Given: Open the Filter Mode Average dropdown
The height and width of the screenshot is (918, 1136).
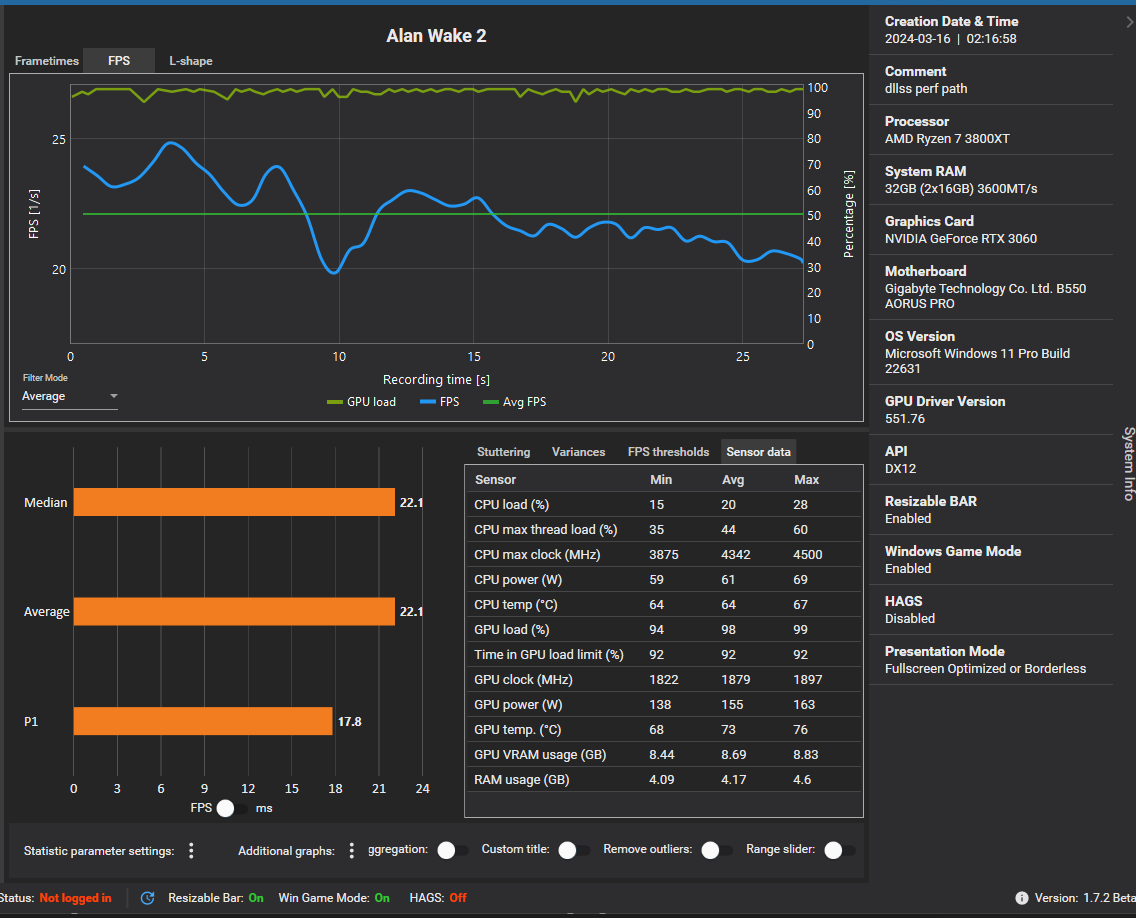Looking at the screenshot, I should tap(70, 396).
